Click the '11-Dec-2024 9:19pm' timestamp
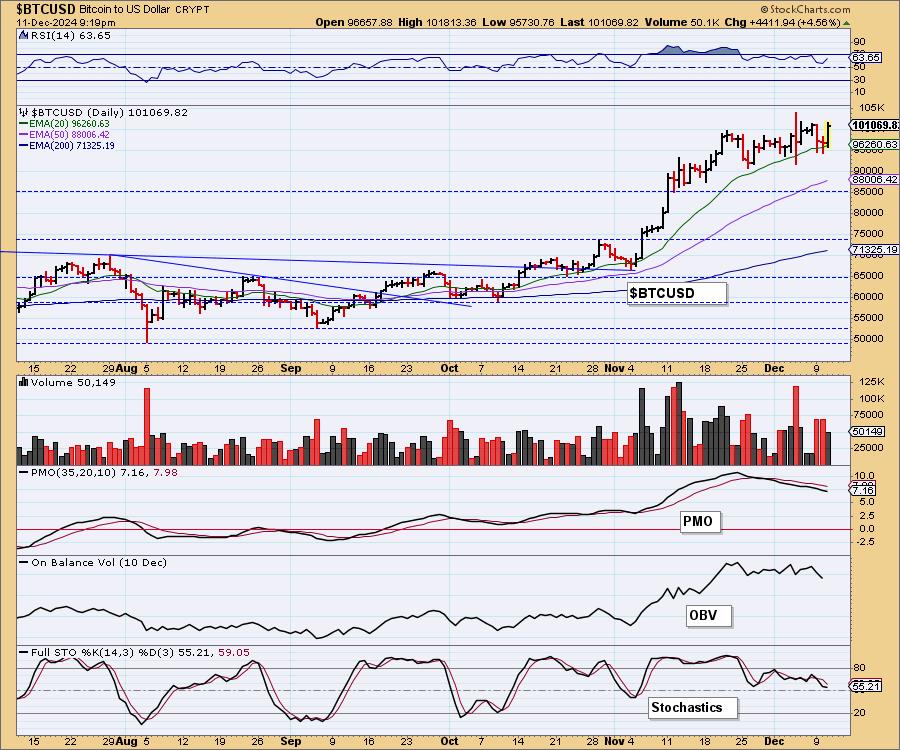Viewport: 900px width, 750px height. pos(65,23)
